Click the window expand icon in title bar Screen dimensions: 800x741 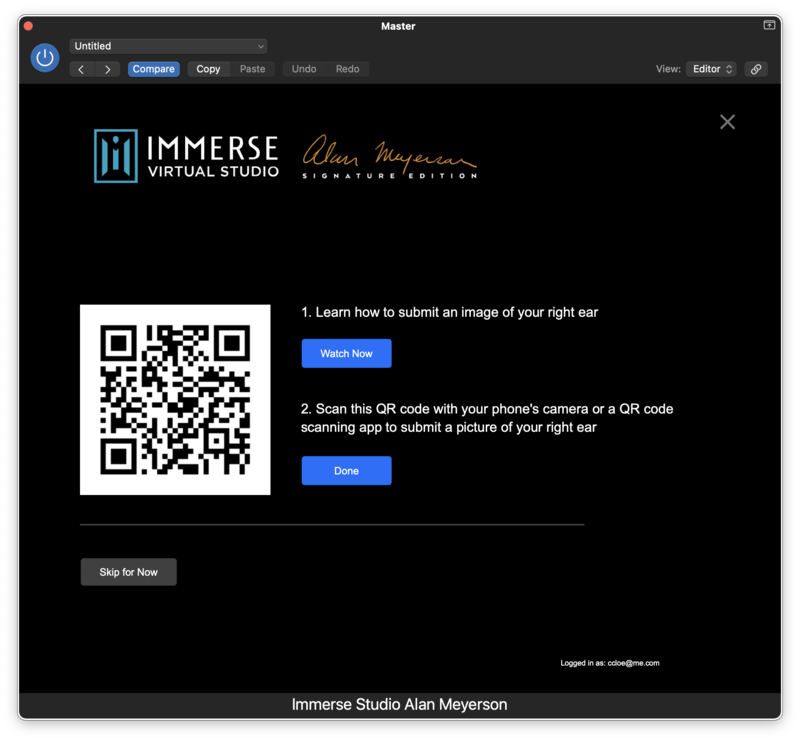pos(769,25)
